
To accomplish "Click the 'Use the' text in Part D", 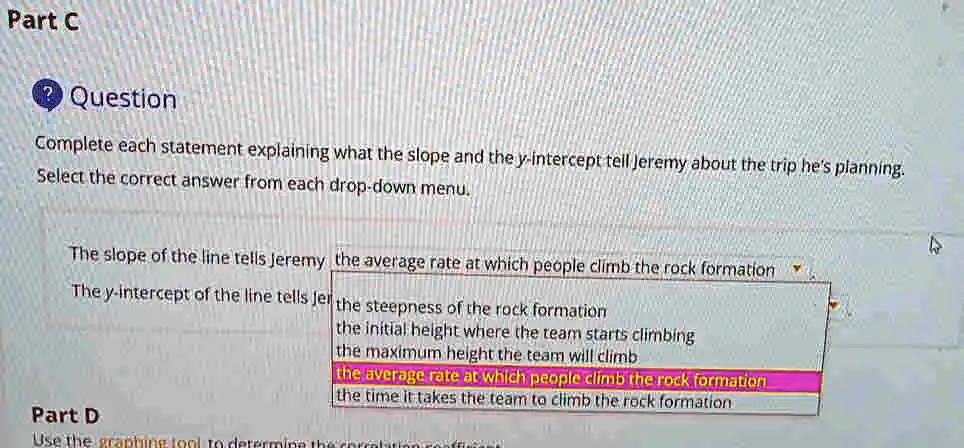I will point(63,441).
